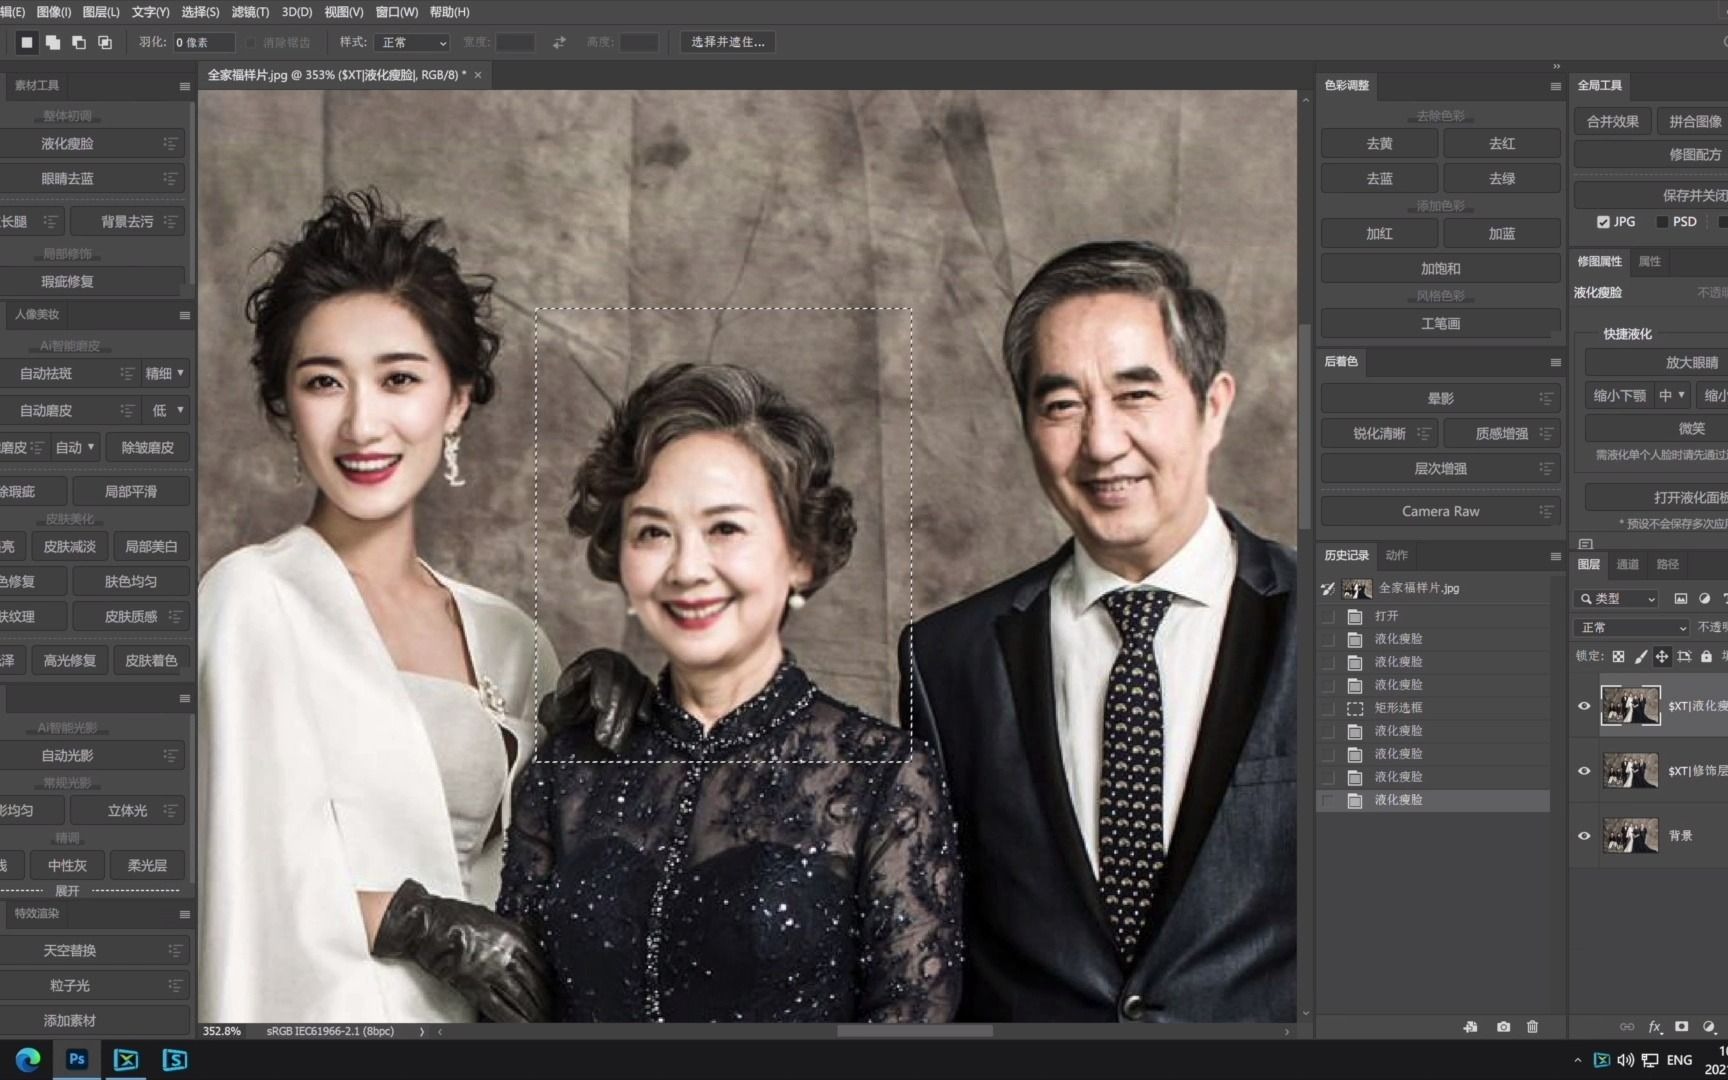Delete current history state via trash icon

tap(1532, 1027)
